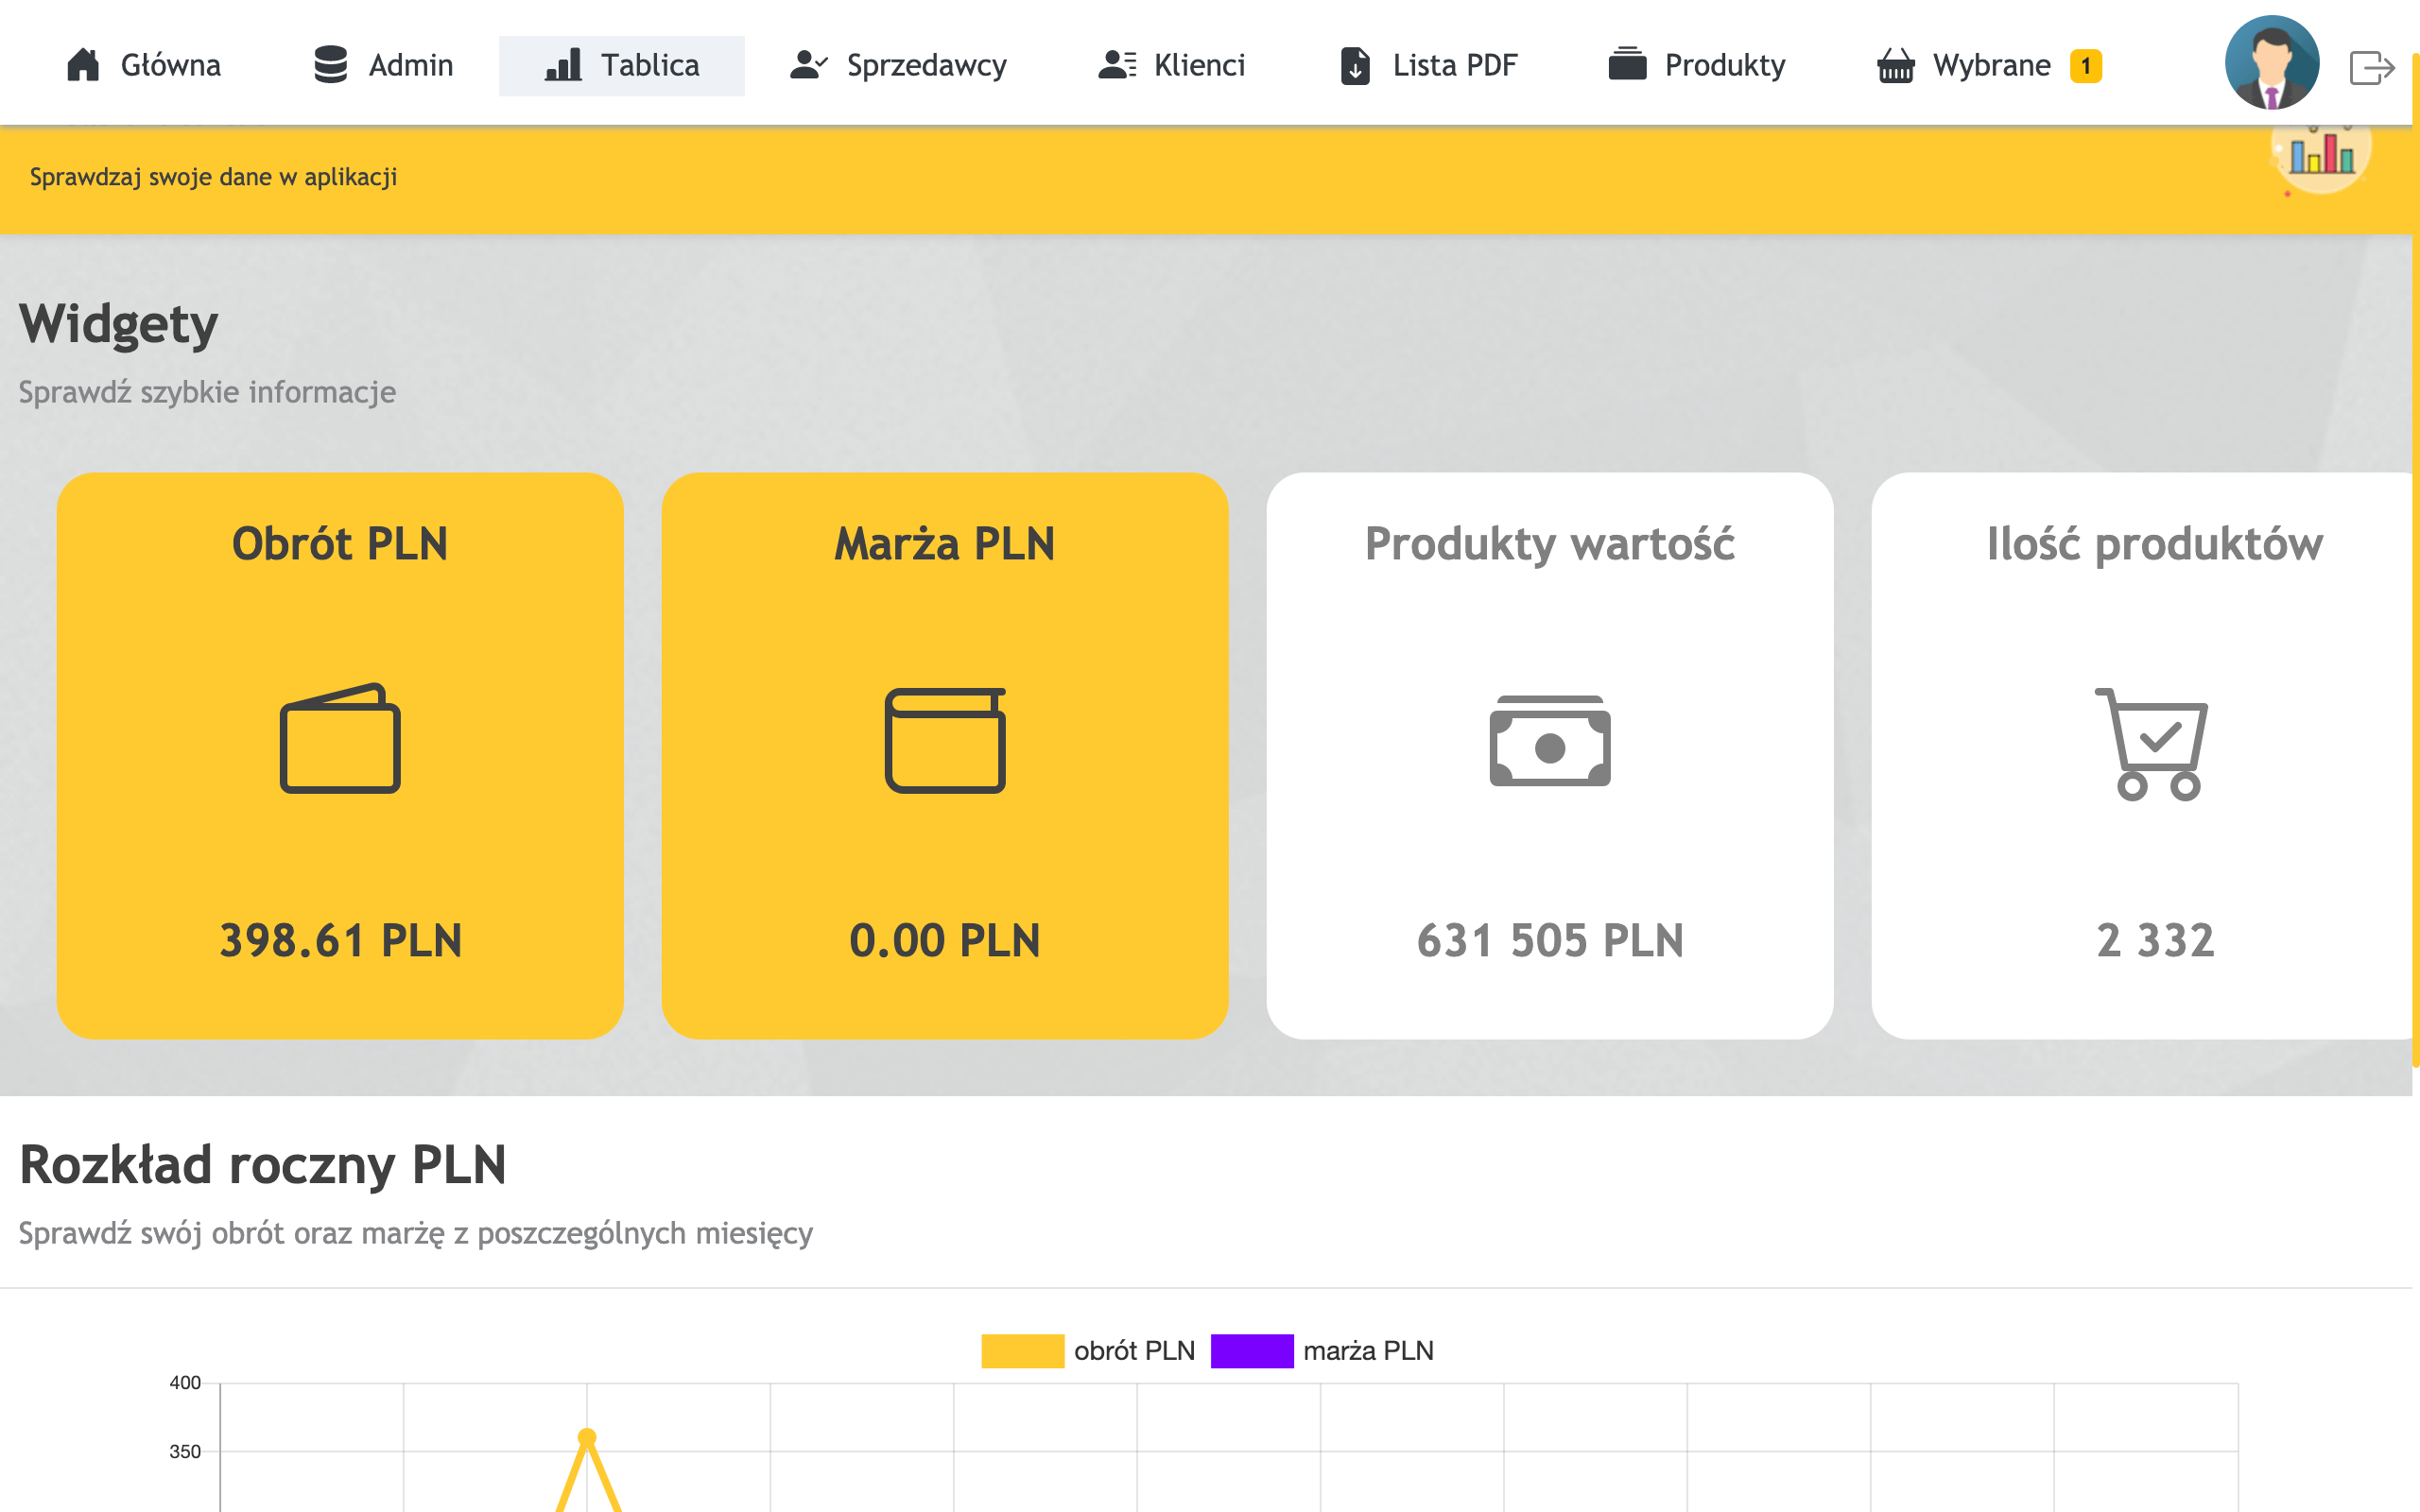Screen dimensions: 2420x1512
Task: Click the card icon in Marża PLN widget
Action: coord(944,740)
